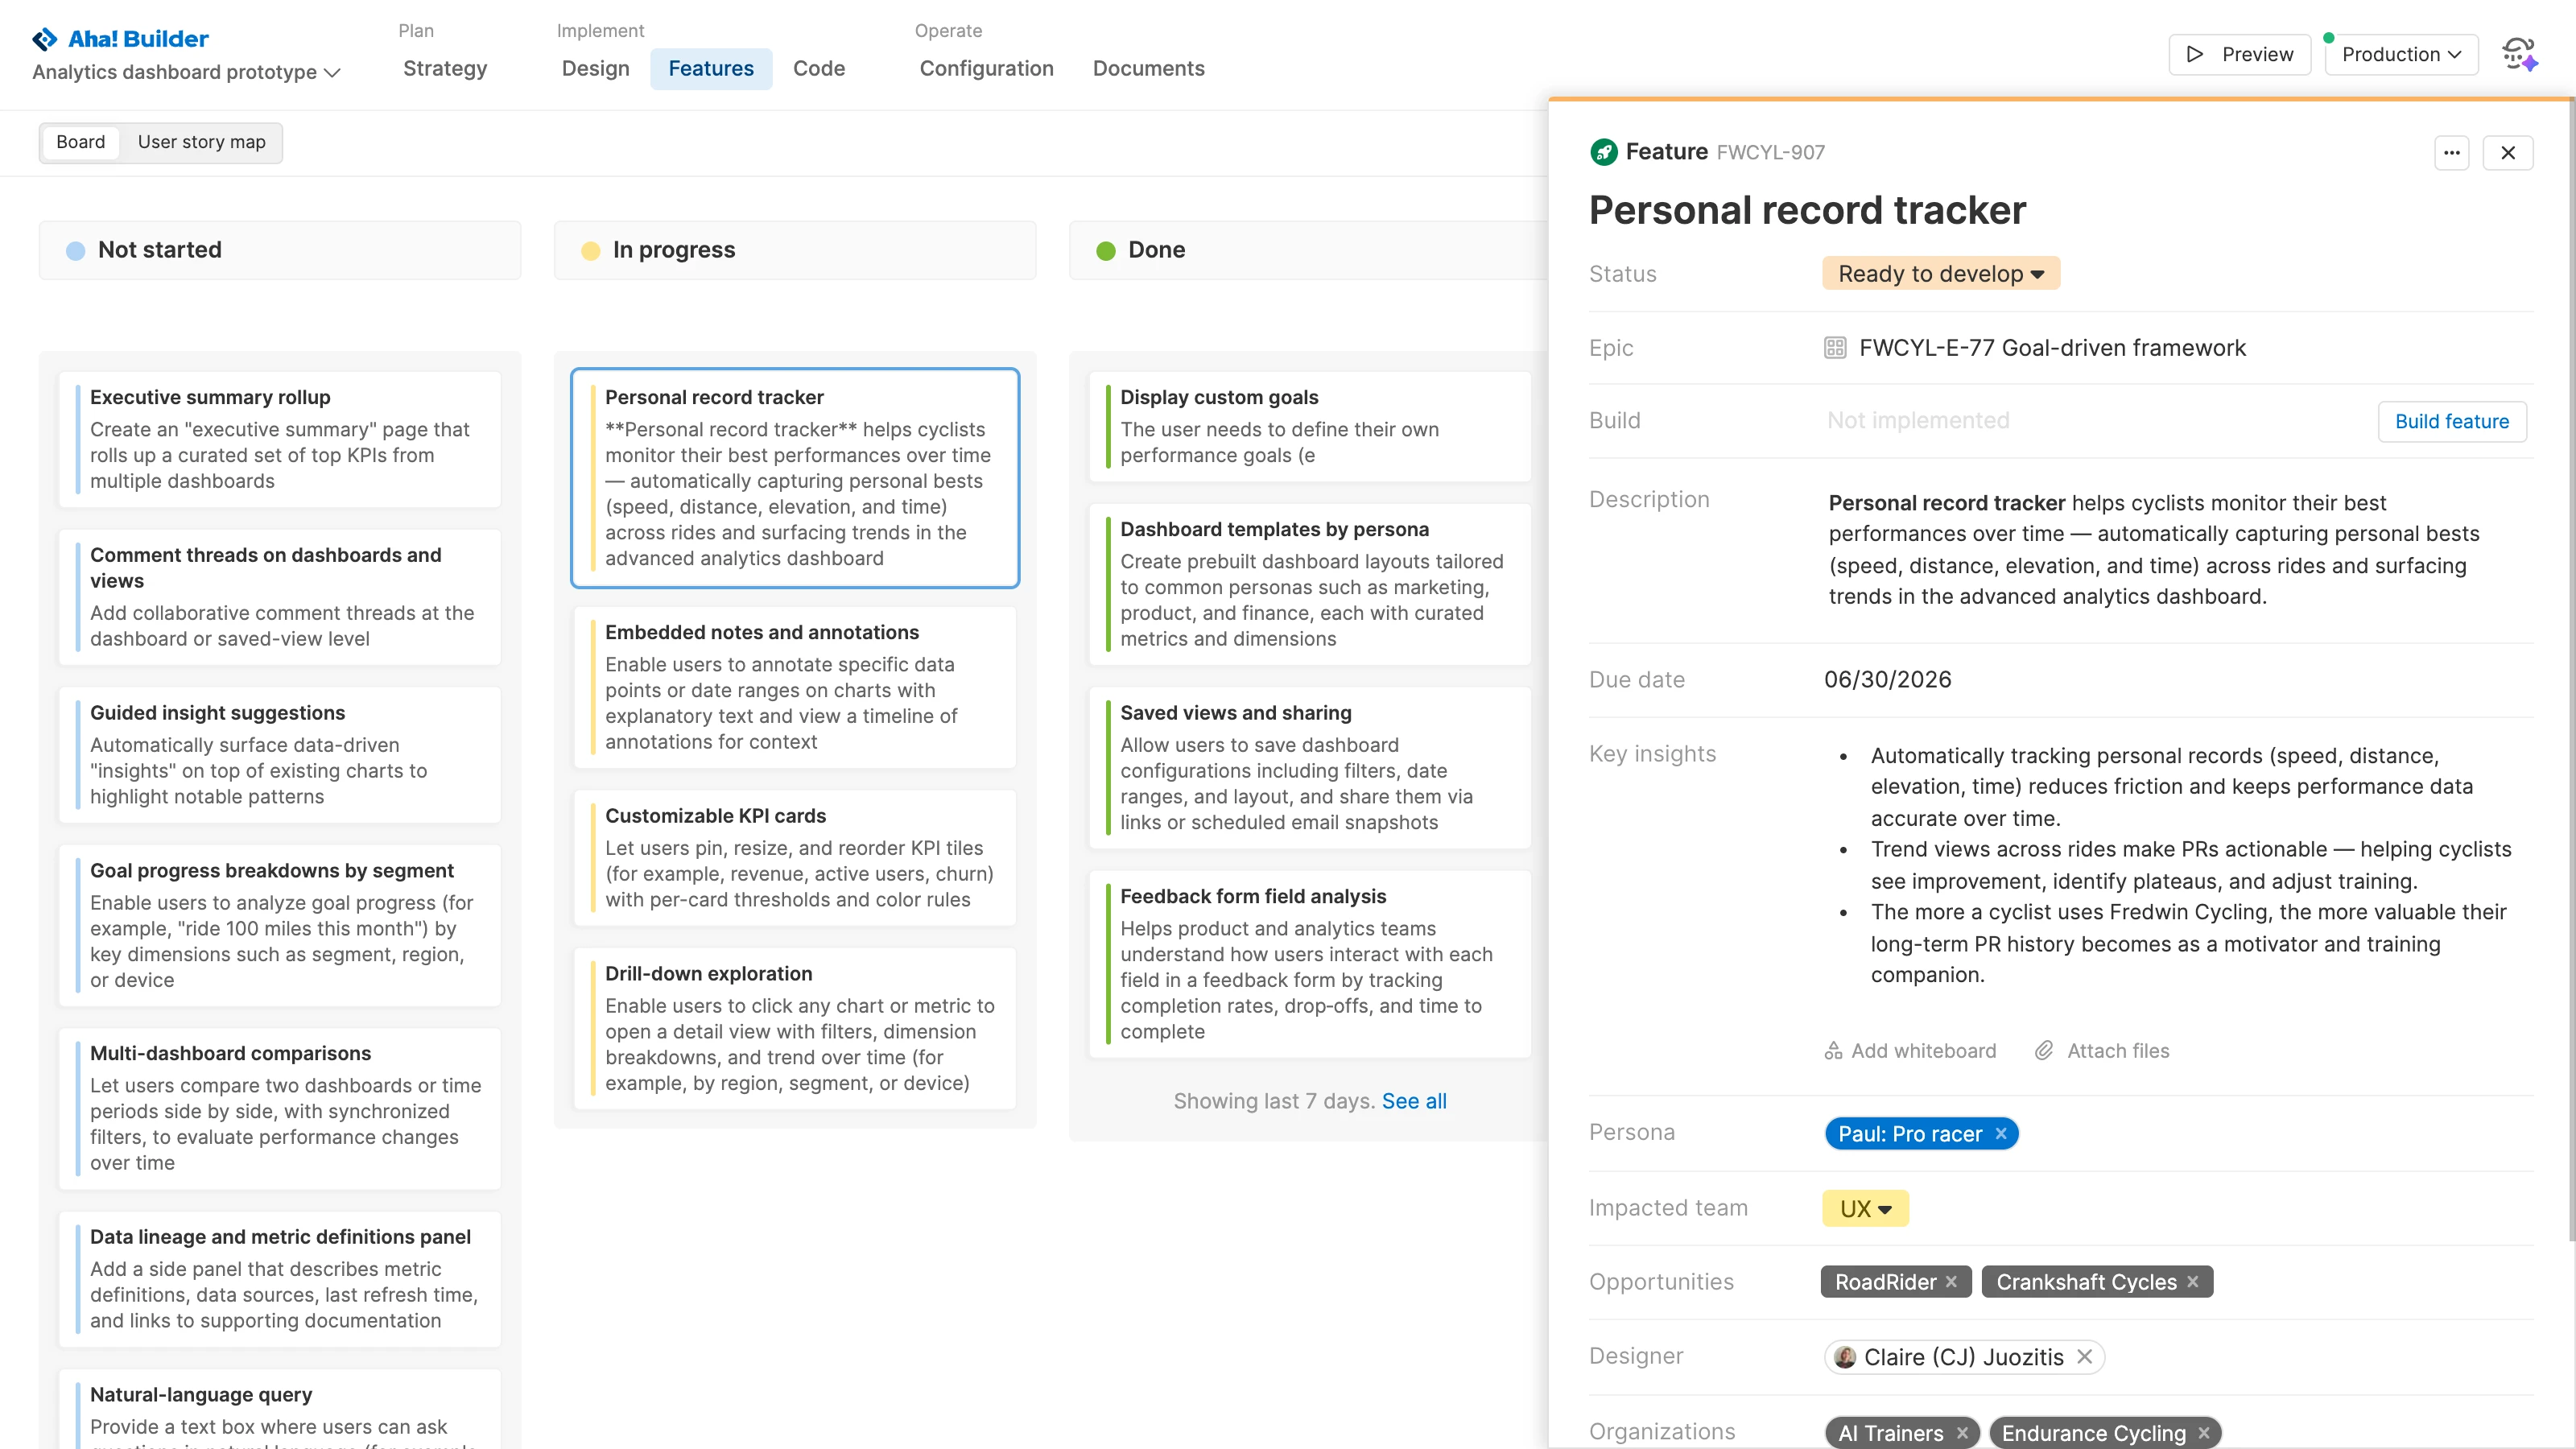Open See all in the Done column

point(1415,1101)
